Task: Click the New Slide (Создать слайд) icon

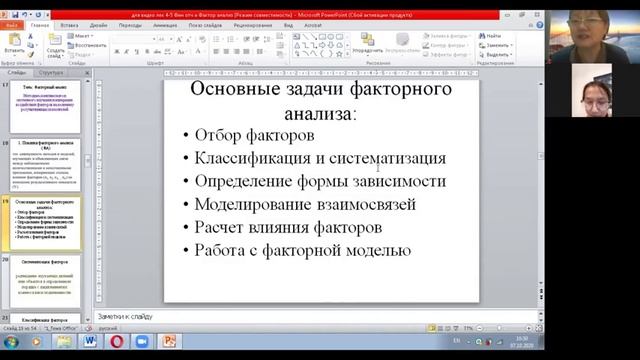Action: (x=55, y=40)
